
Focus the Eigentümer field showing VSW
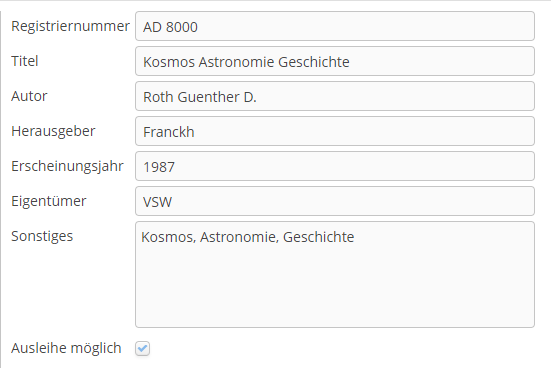[x=335, y=201]
